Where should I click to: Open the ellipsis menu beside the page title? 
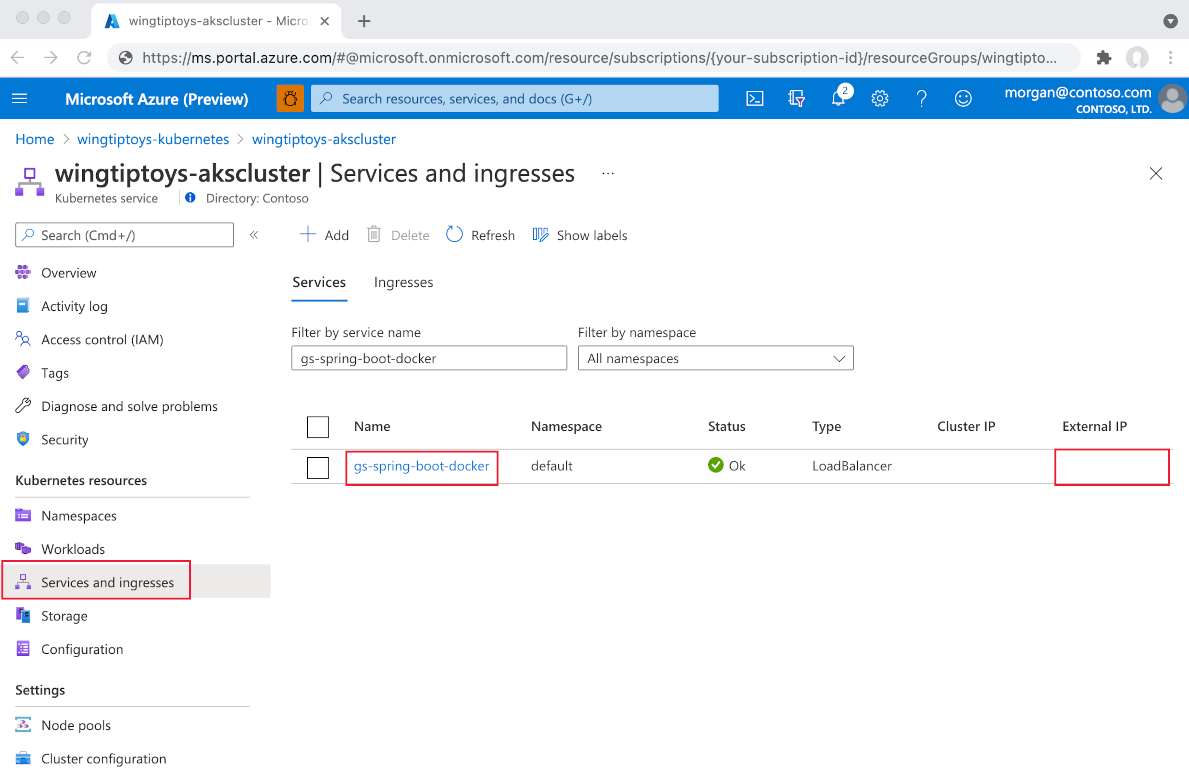pyautogui.click(x=607, y=174)
